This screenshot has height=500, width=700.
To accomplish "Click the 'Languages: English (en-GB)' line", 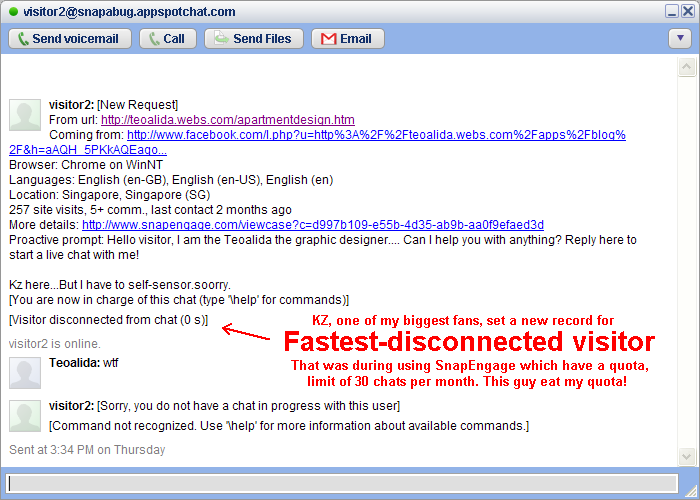I will pyautogui.click(x=171, y=180).
